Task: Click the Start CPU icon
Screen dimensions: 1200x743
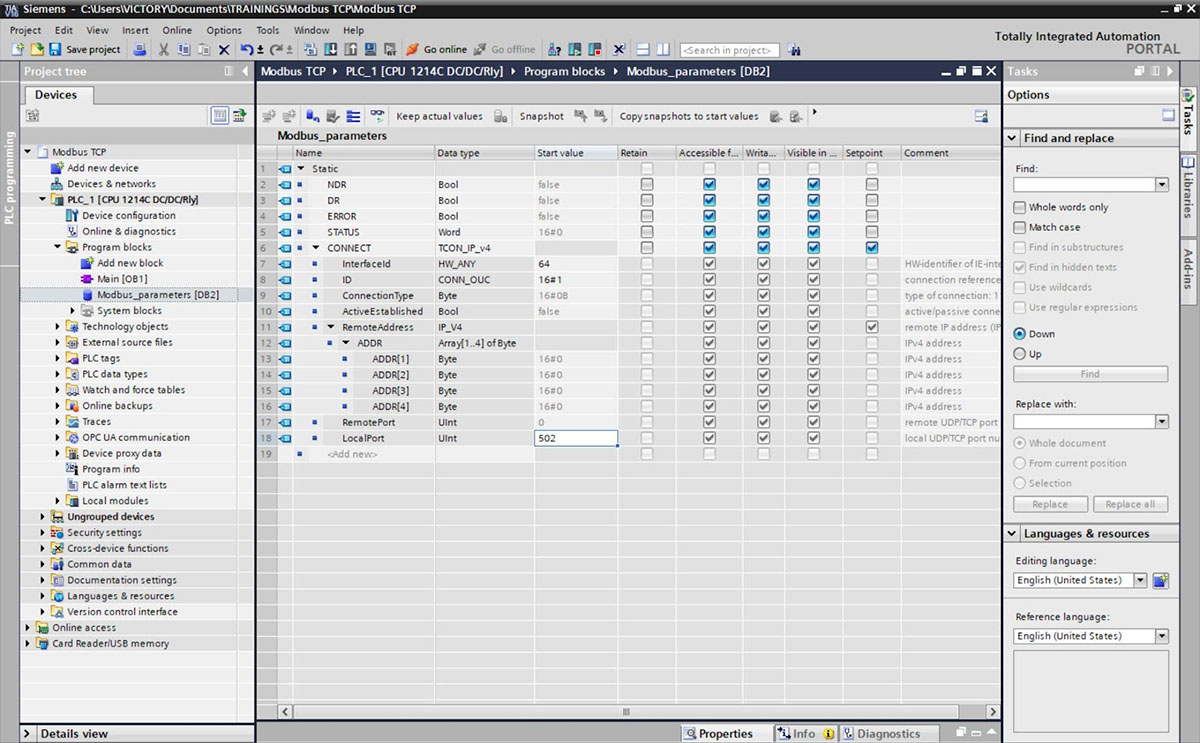Action: click(573, 49)
